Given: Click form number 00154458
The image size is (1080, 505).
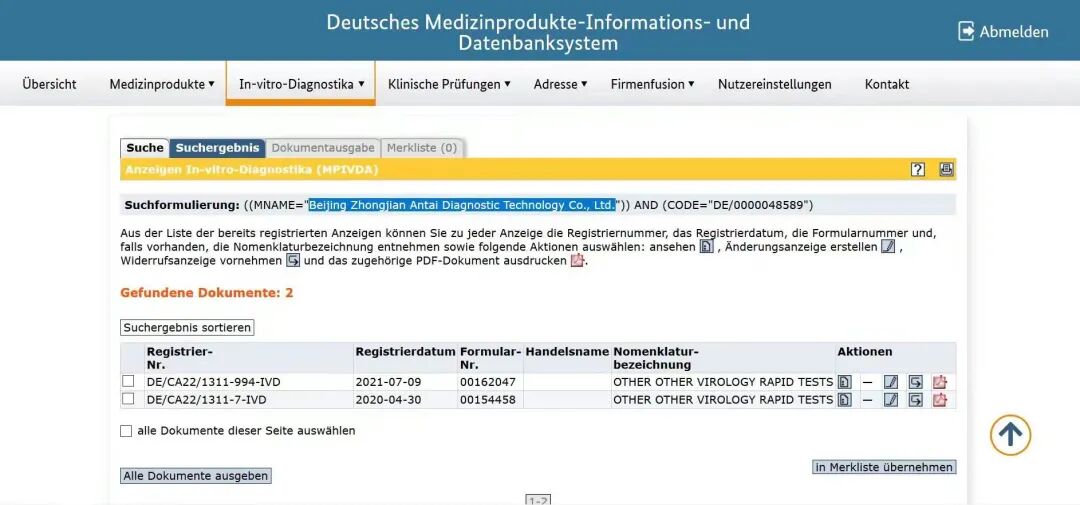Looking at the screenshot, I should point(488,400).
